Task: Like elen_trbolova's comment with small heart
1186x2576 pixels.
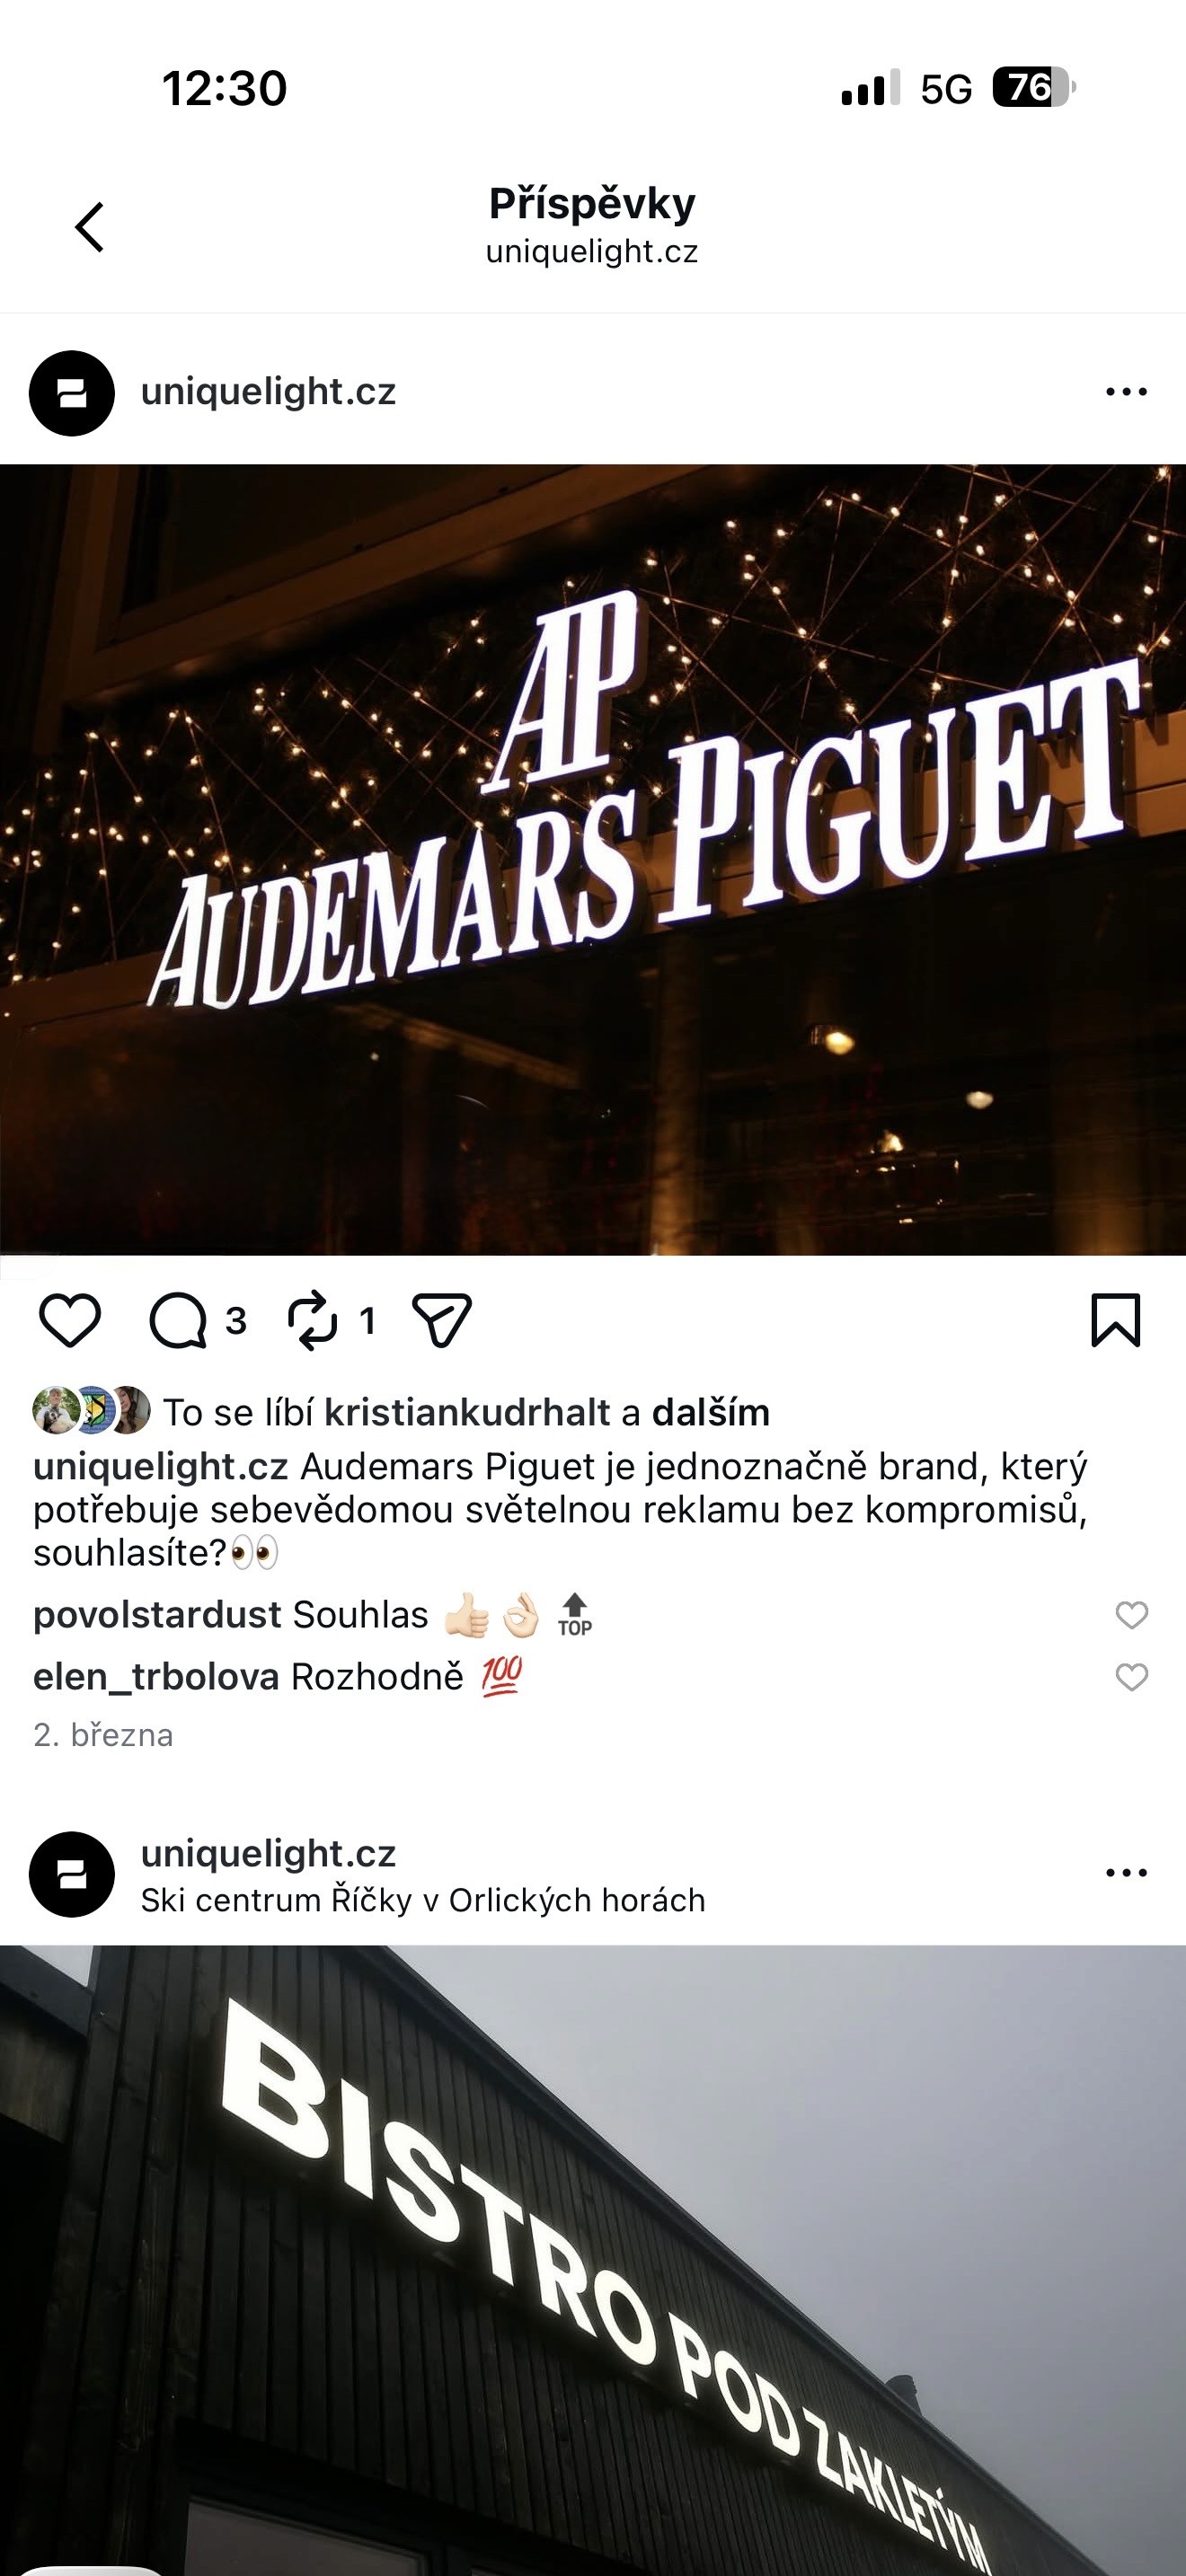Action: 1131,1677
